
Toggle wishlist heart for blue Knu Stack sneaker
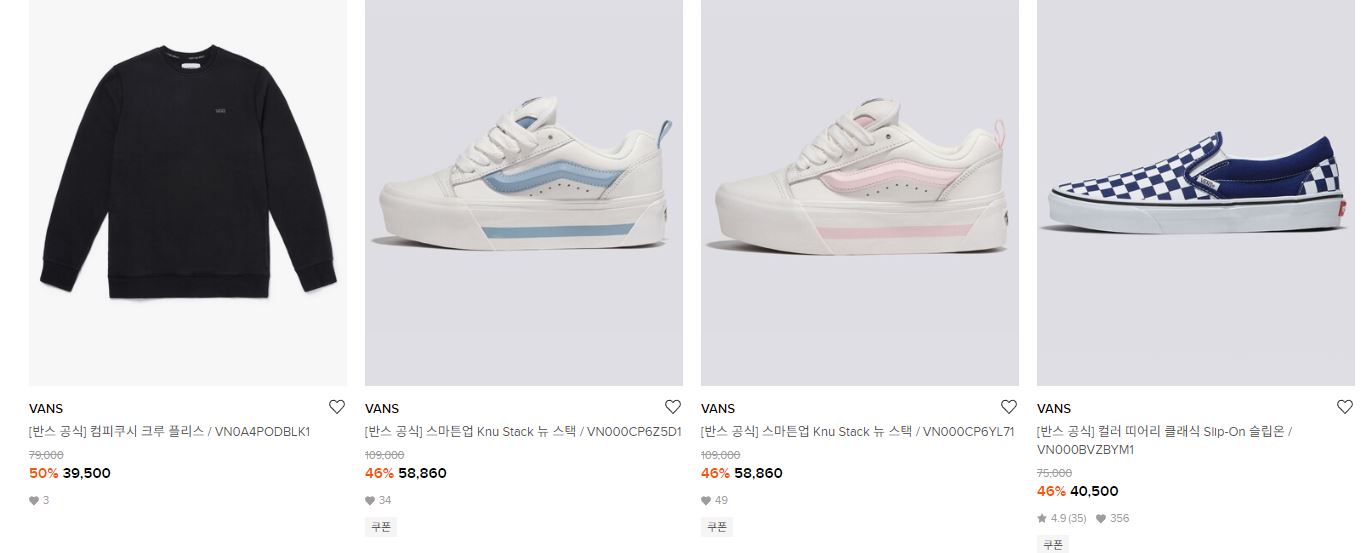673,407
